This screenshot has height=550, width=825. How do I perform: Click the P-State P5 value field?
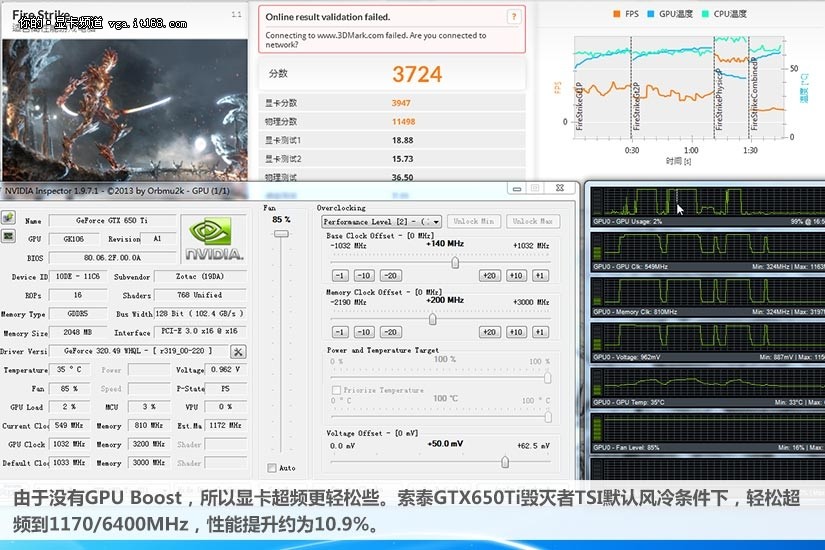[225, 388]
